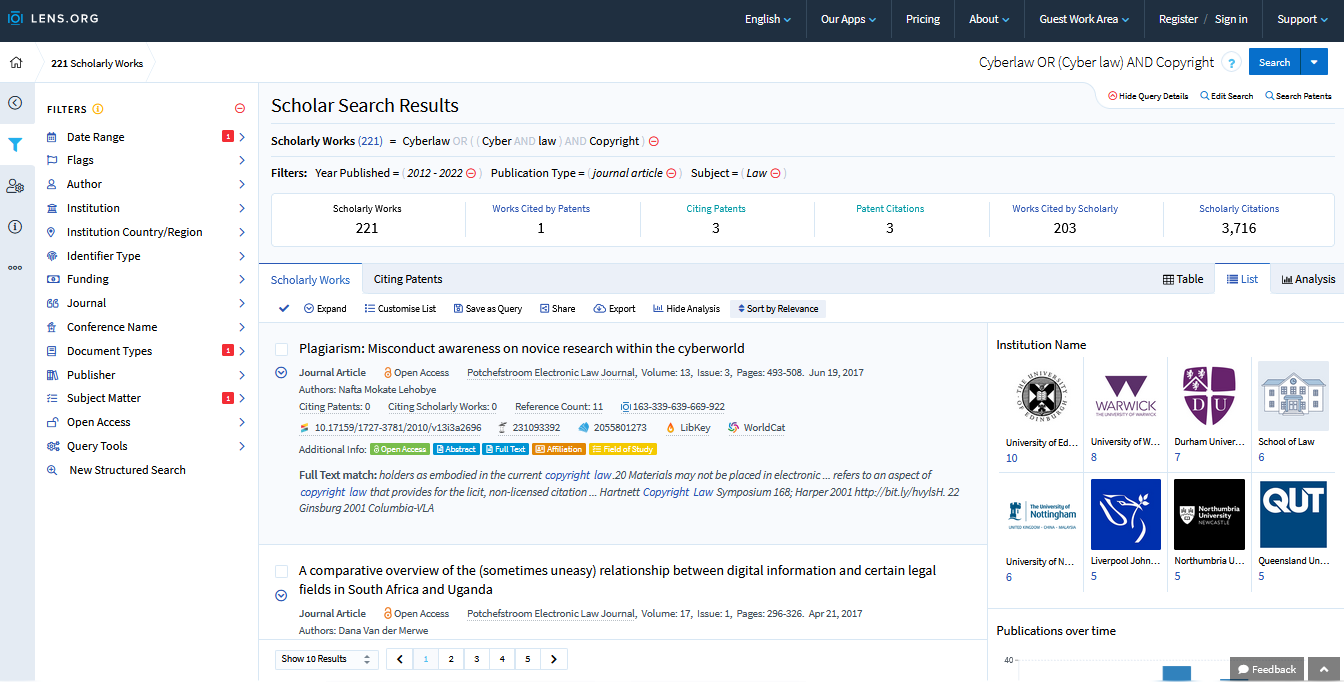This screenshot has width=1344, height=682.
Task: Go to results page 3
Action: [x=477, y=659]
